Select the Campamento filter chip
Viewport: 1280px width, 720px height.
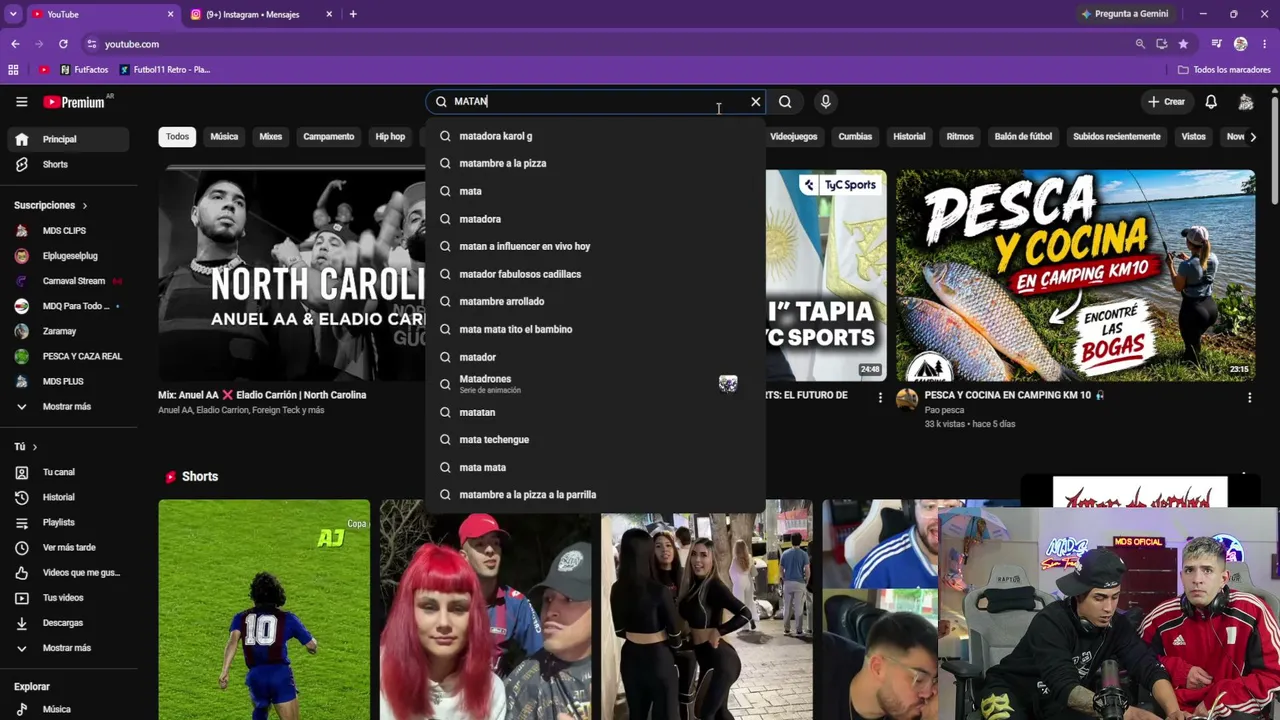[329, 137]
